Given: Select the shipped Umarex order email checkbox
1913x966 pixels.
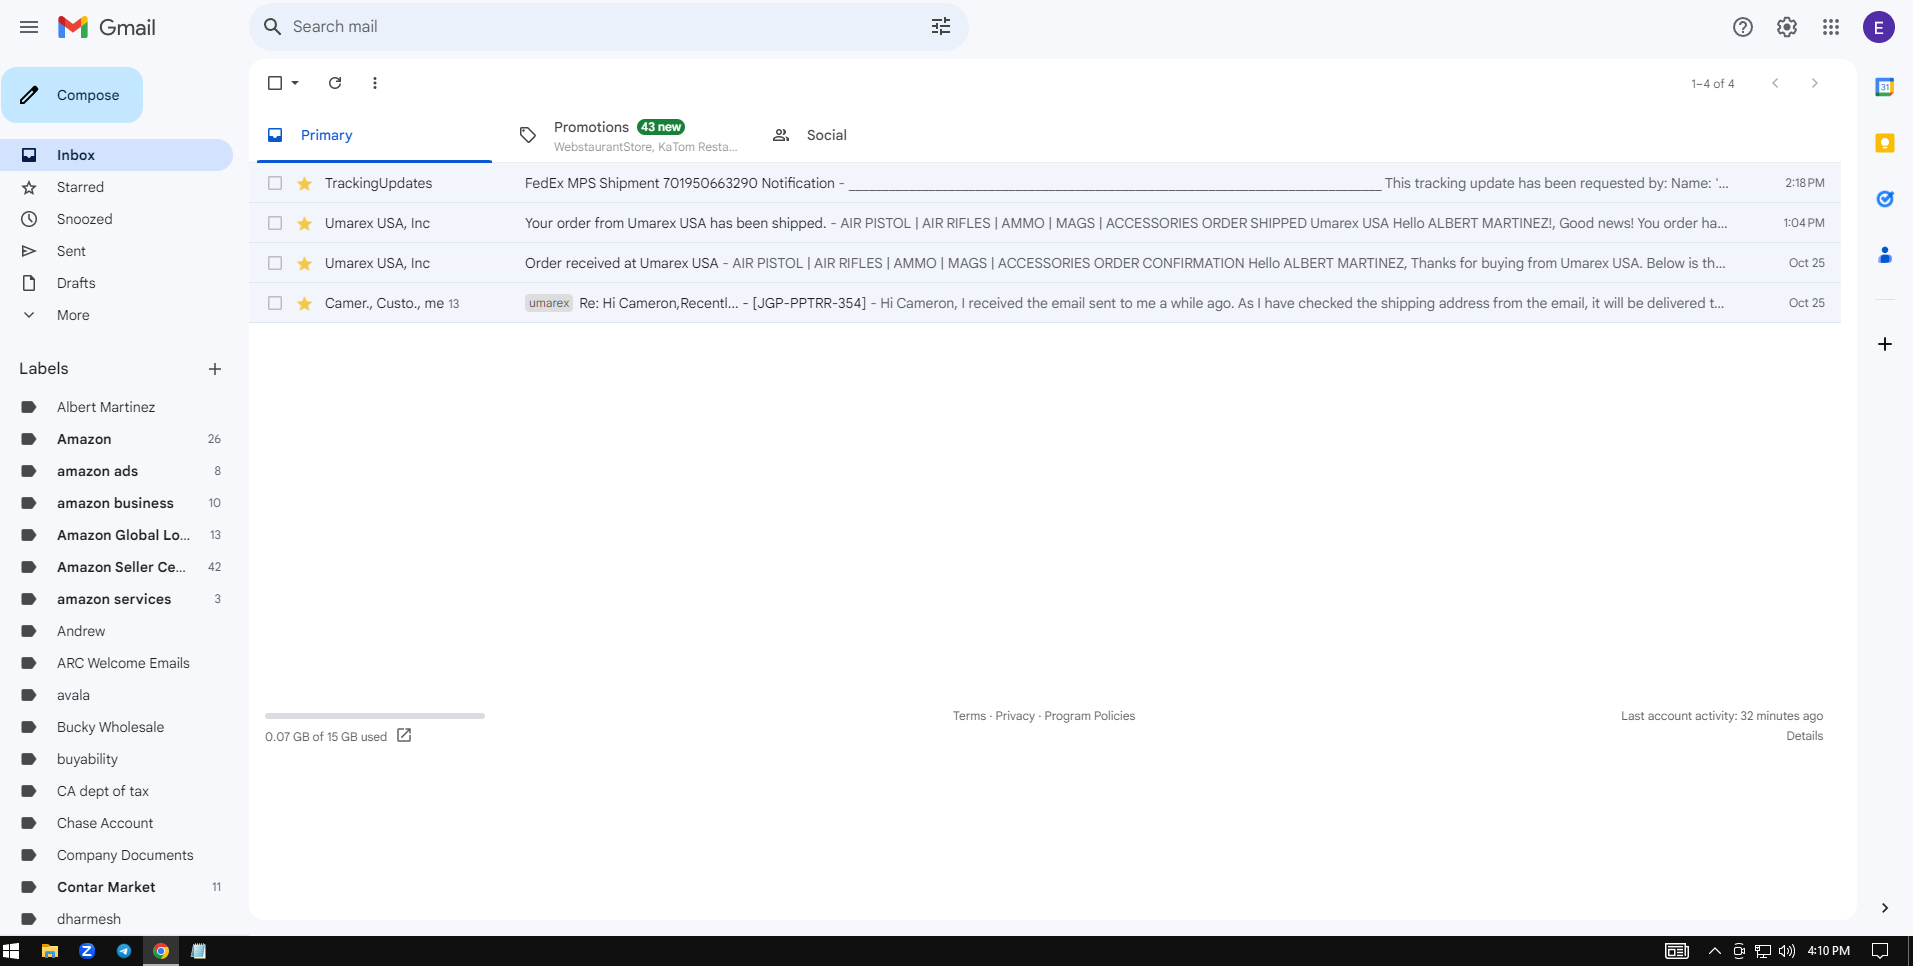Looking at the screenshot, I should (x=275, y=223).
